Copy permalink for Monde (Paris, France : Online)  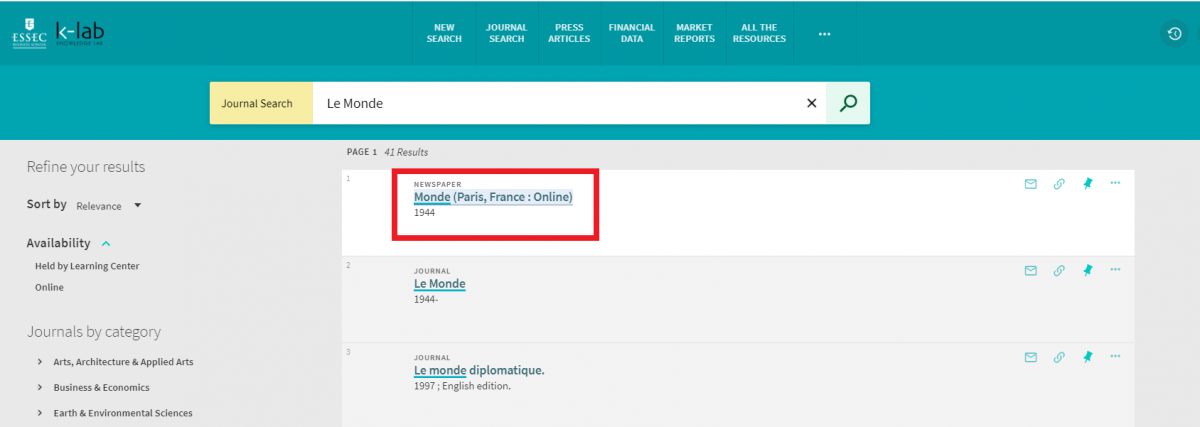pyautogui.click(x=1059, y=184)
